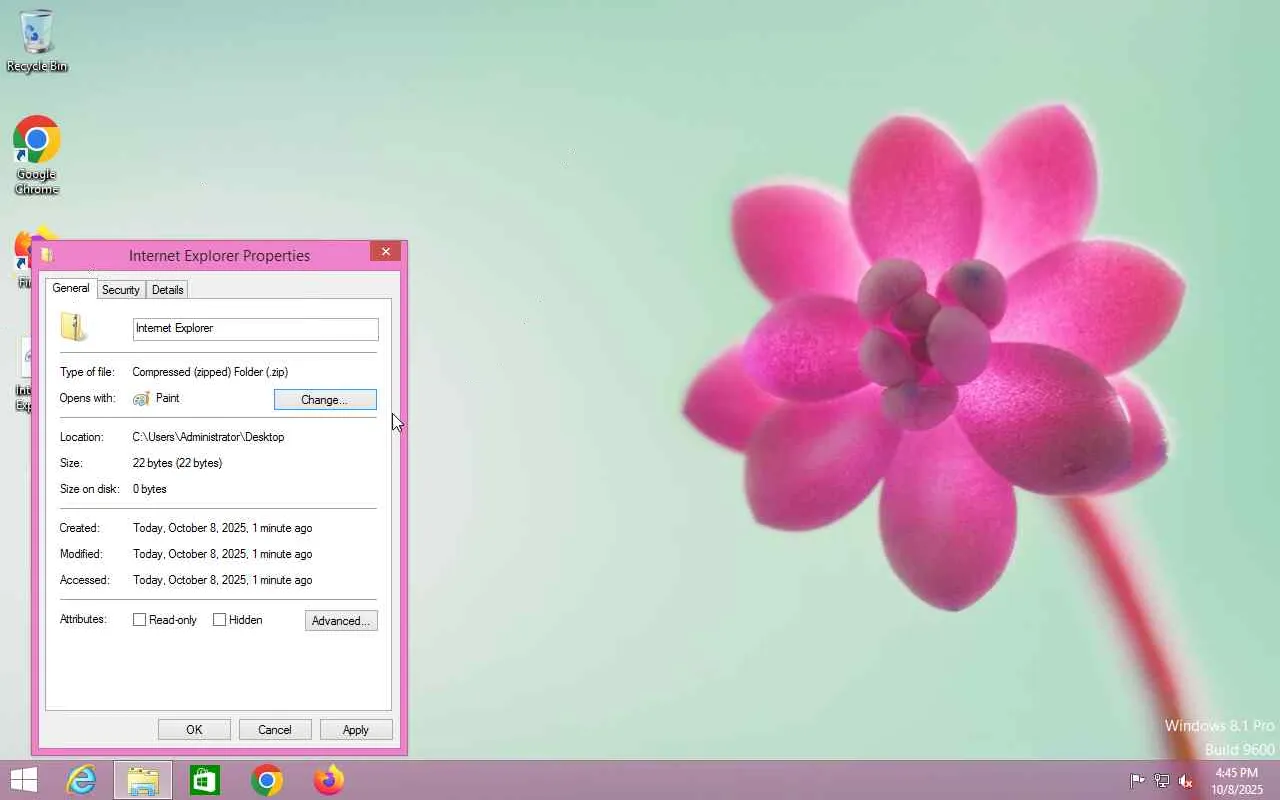
Task: Open the Advanced... attributes button
Action: click(x=341, y=620)
